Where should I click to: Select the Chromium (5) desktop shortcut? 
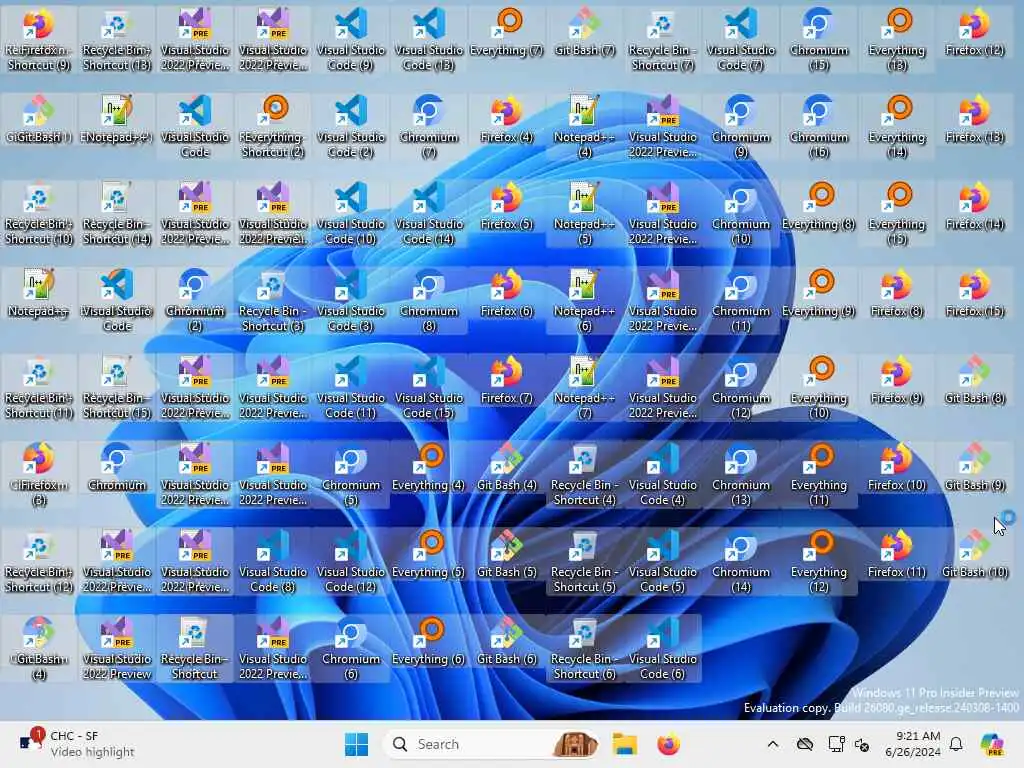351,474
